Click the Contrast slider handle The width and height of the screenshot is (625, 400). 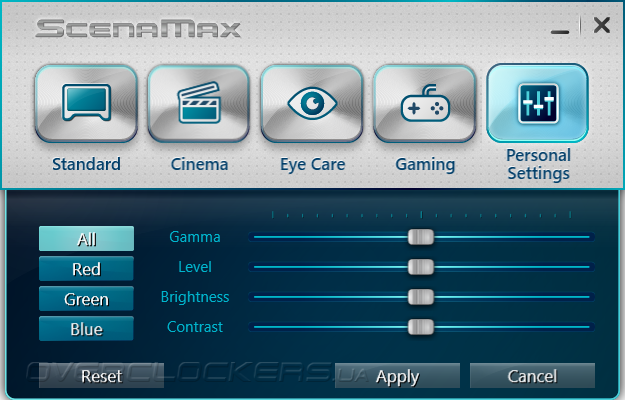tap(421, 327)
